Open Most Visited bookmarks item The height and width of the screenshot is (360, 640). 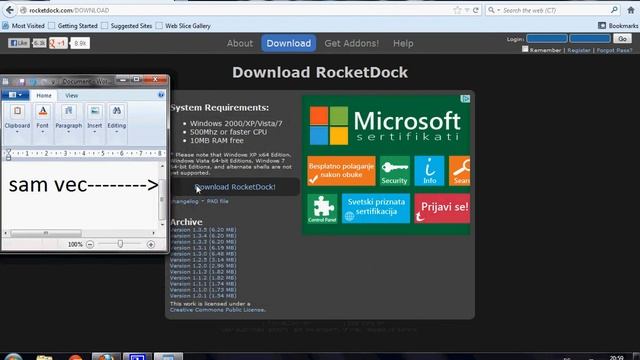(24, 26)
